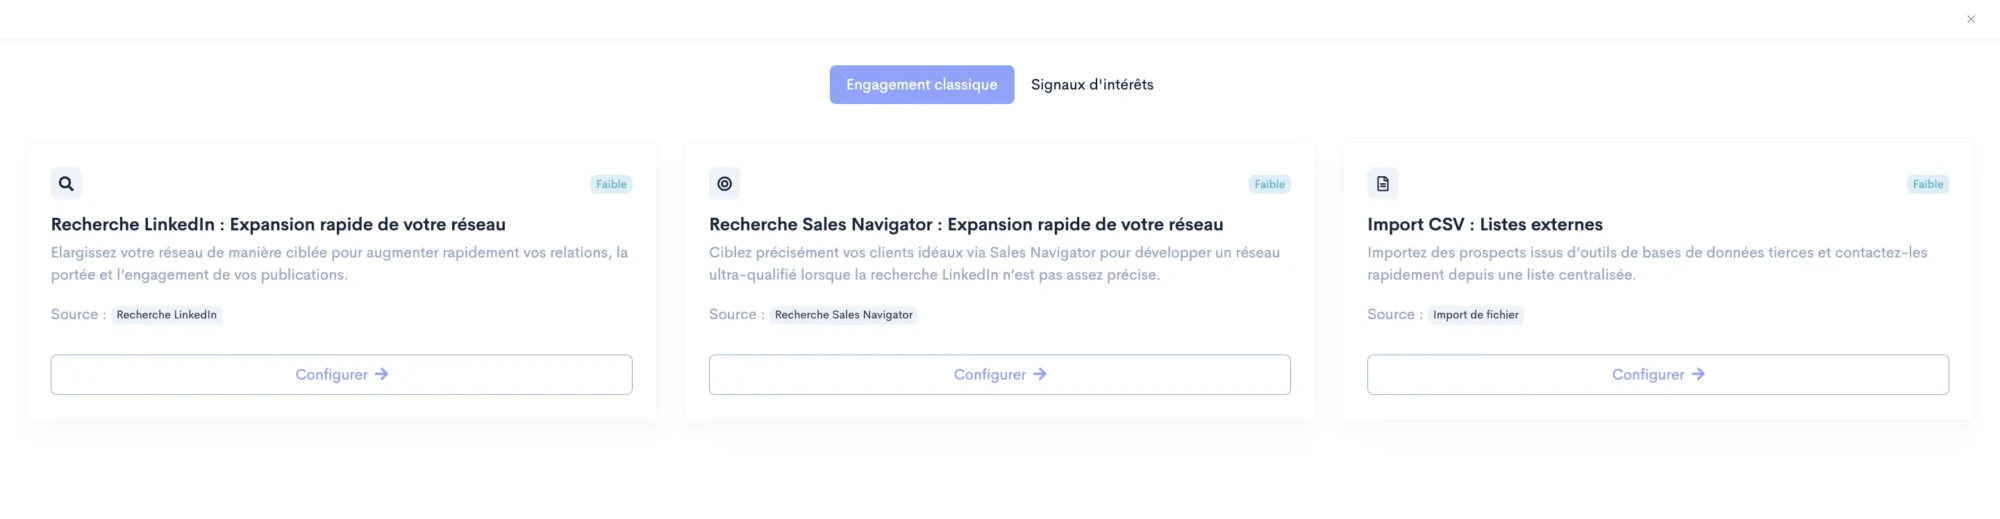Click the Import CSV card description text
Viewport: 2000px width, 519px height.
tap(1646, 264)
